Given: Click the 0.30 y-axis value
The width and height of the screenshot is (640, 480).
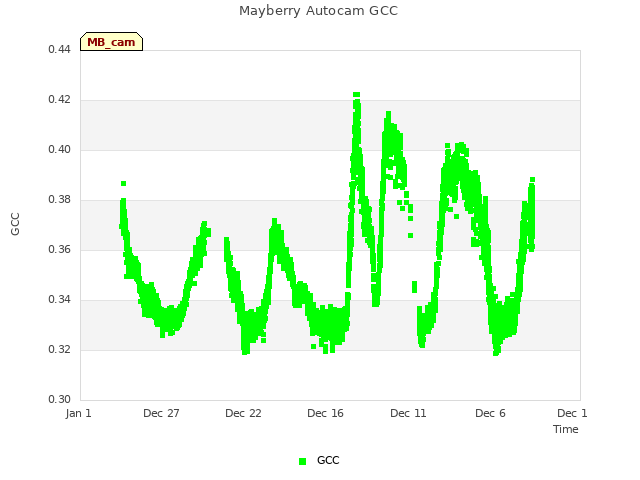Looking at the screenshot, I should point(60,399).
